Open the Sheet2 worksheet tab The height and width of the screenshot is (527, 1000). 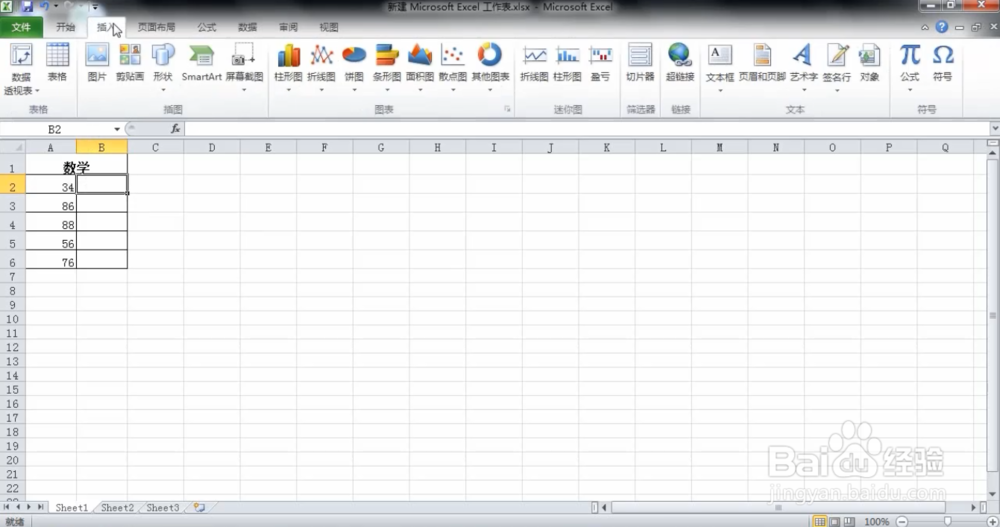pos(117,508)
